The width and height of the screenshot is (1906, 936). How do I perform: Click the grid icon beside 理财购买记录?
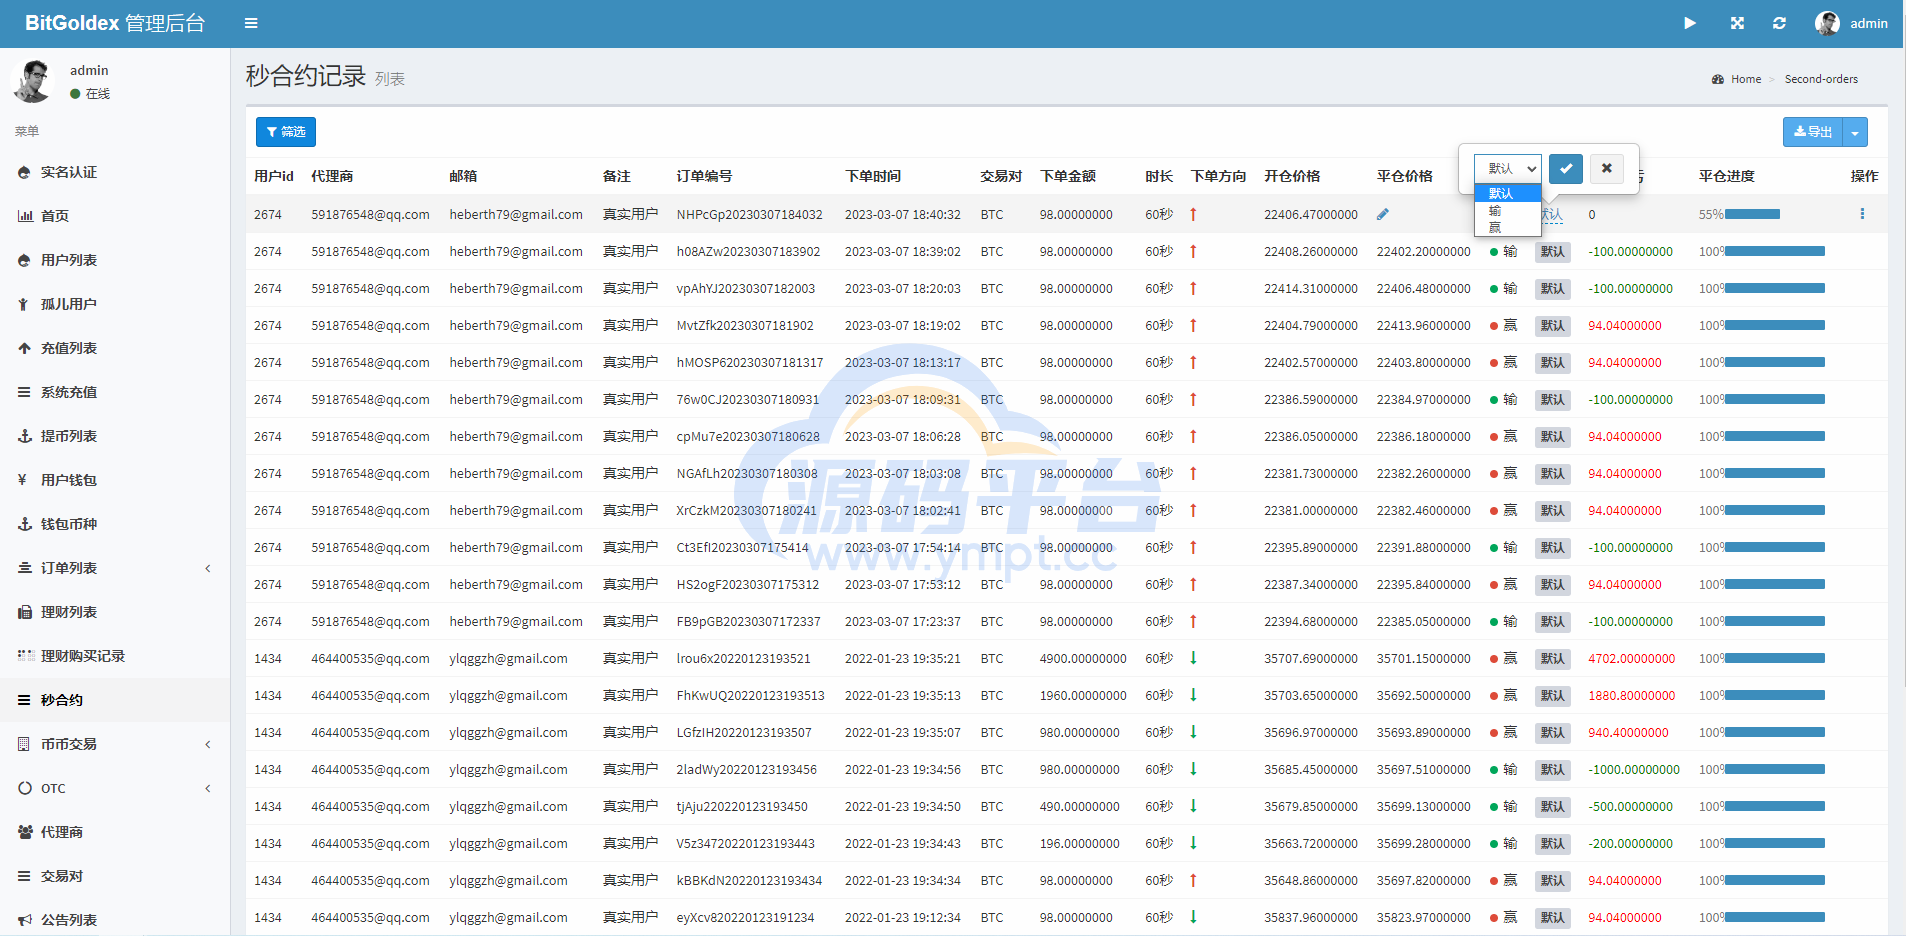[26, 656]
